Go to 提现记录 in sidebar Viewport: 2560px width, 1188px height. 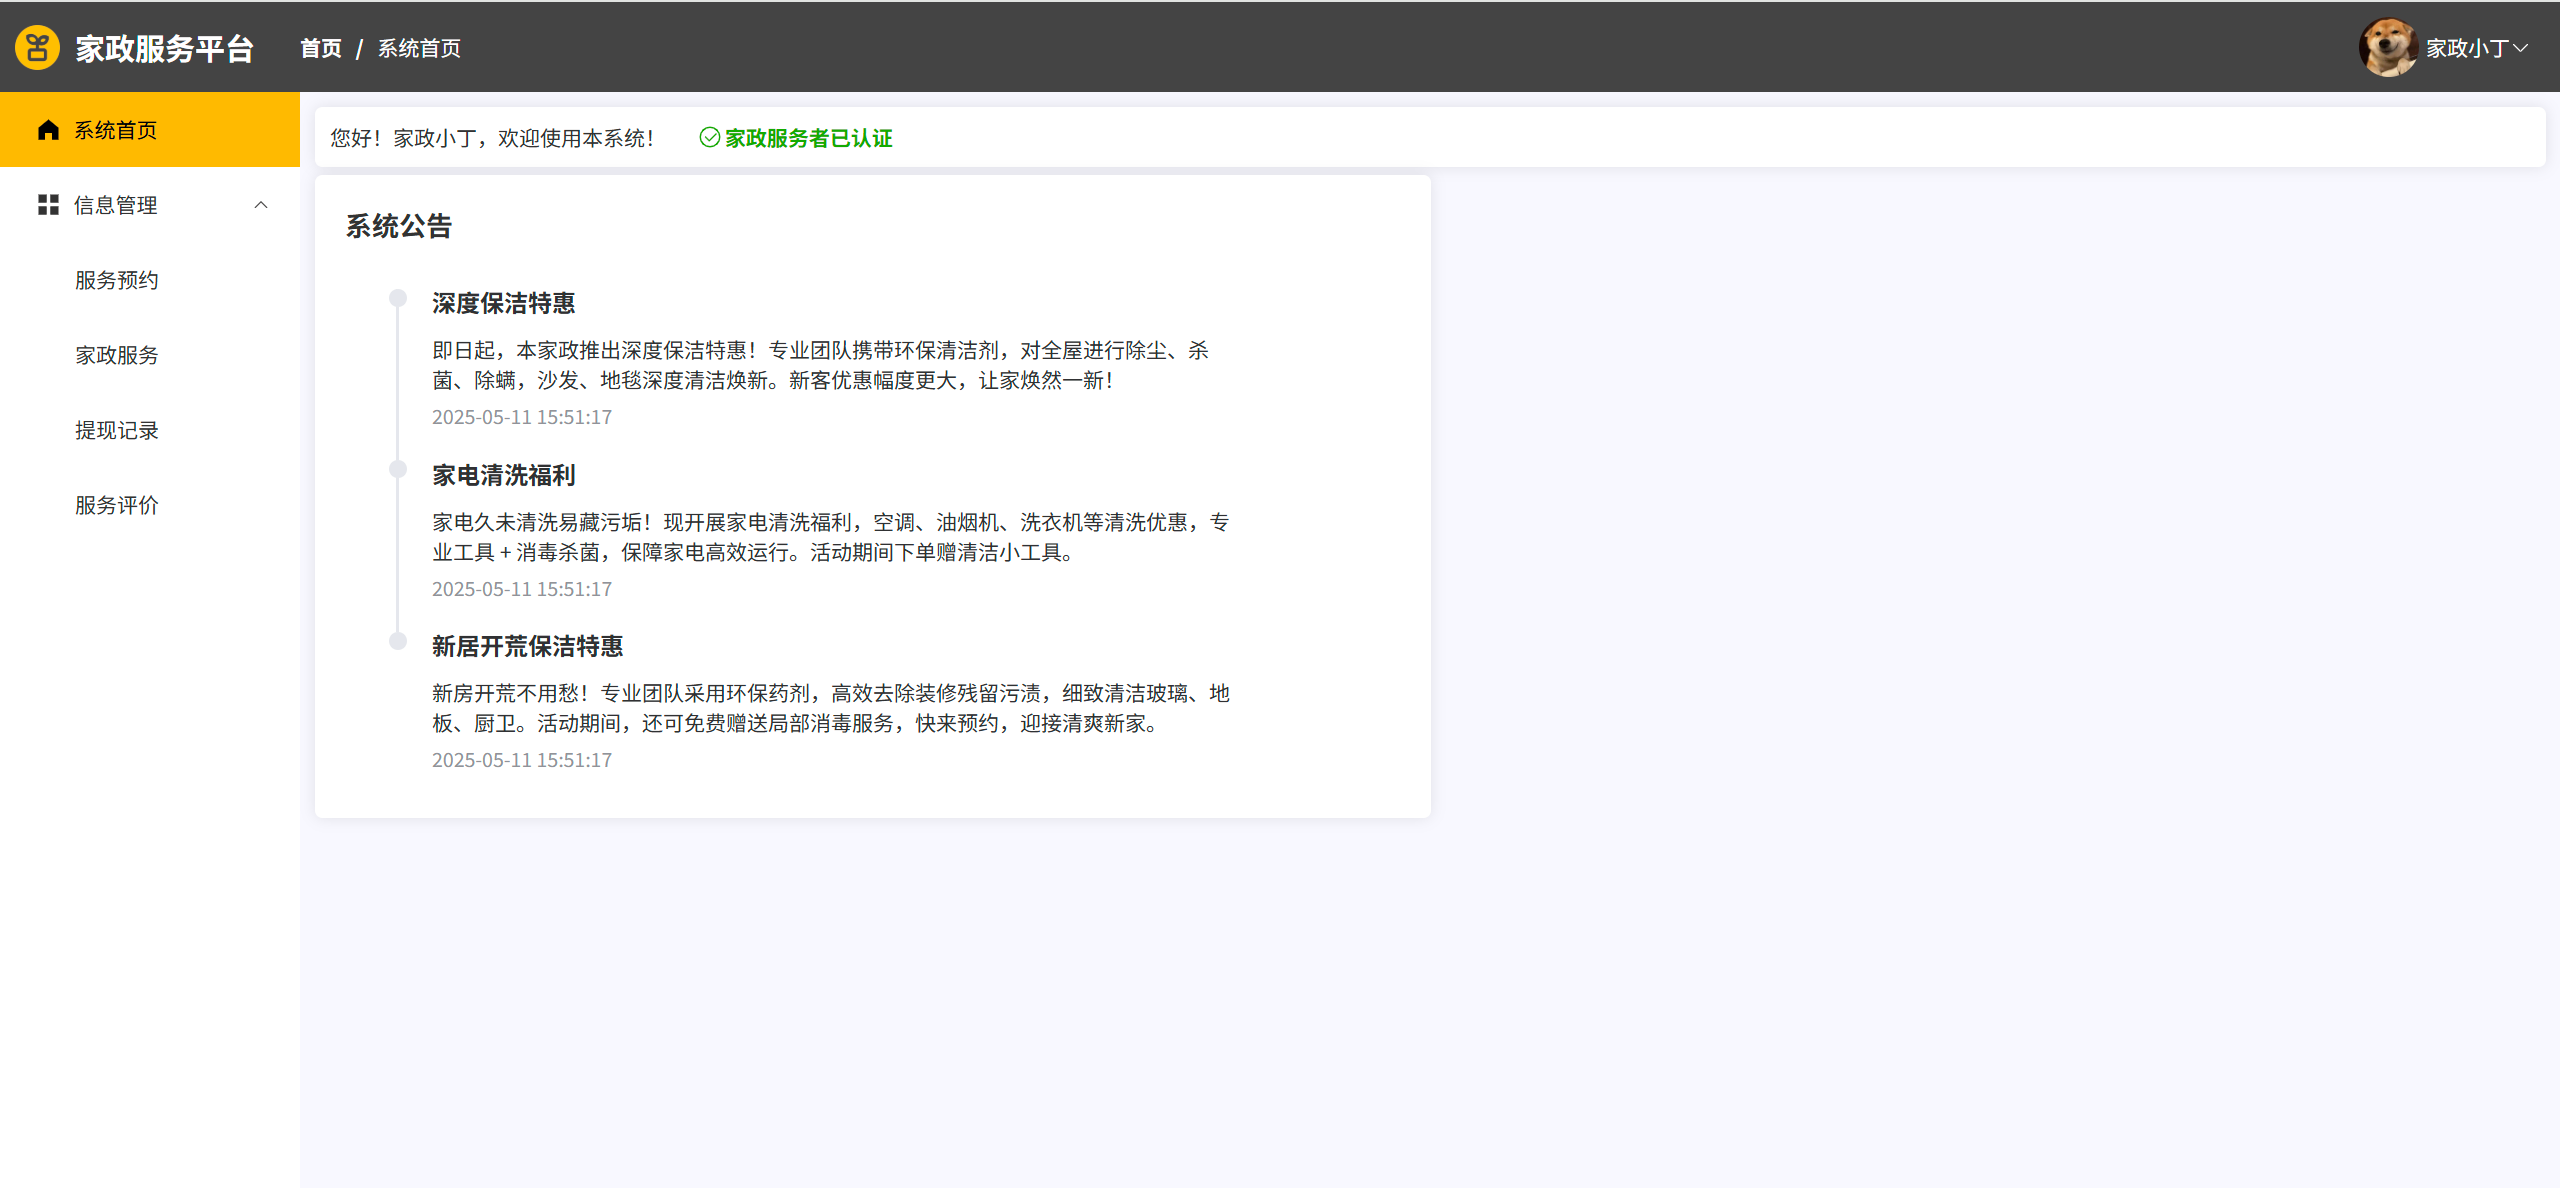click(117, 430)
